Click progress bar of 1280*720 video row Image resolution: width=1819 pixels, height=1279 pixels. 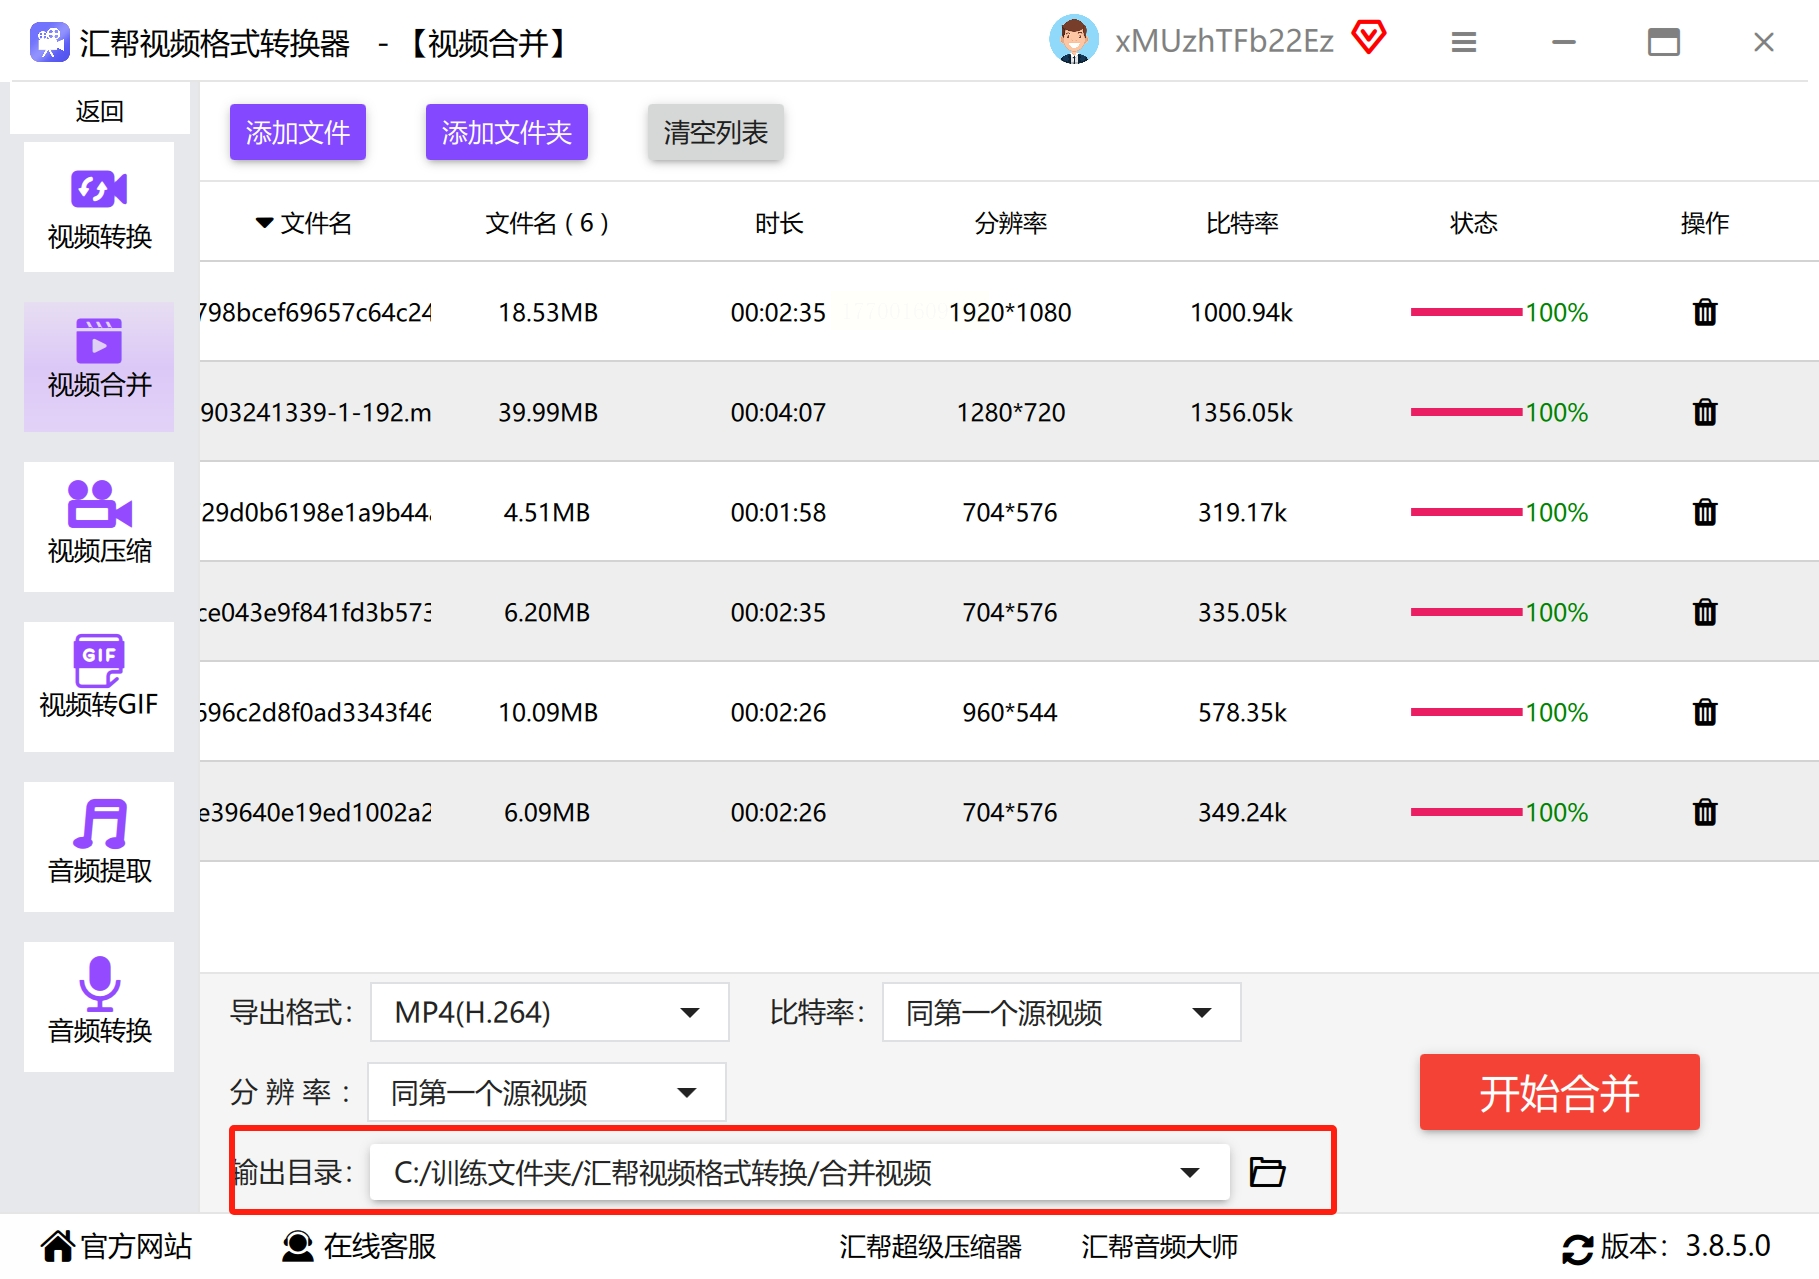coord(1466,412)
